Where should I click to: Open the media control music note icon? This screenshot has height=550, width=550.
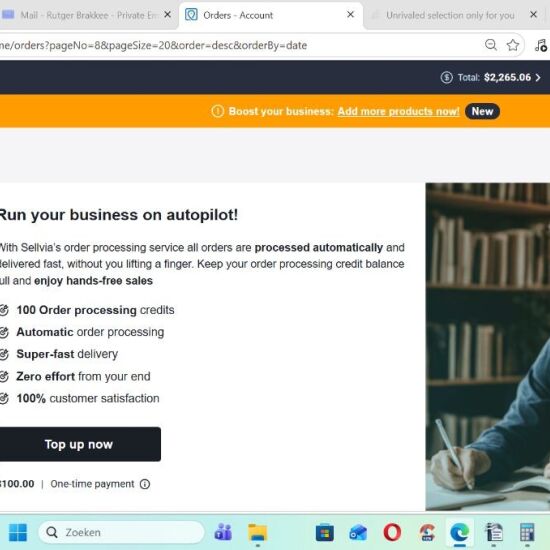[x=541, y=45]
